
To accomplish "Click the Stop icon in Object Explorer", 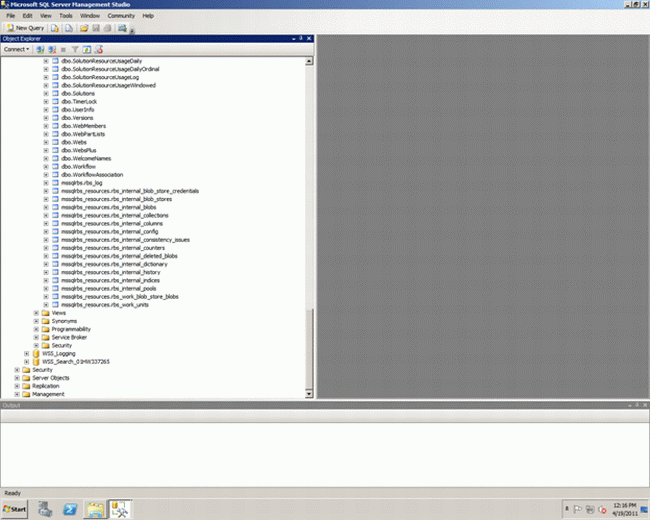I will pos(63,49).
